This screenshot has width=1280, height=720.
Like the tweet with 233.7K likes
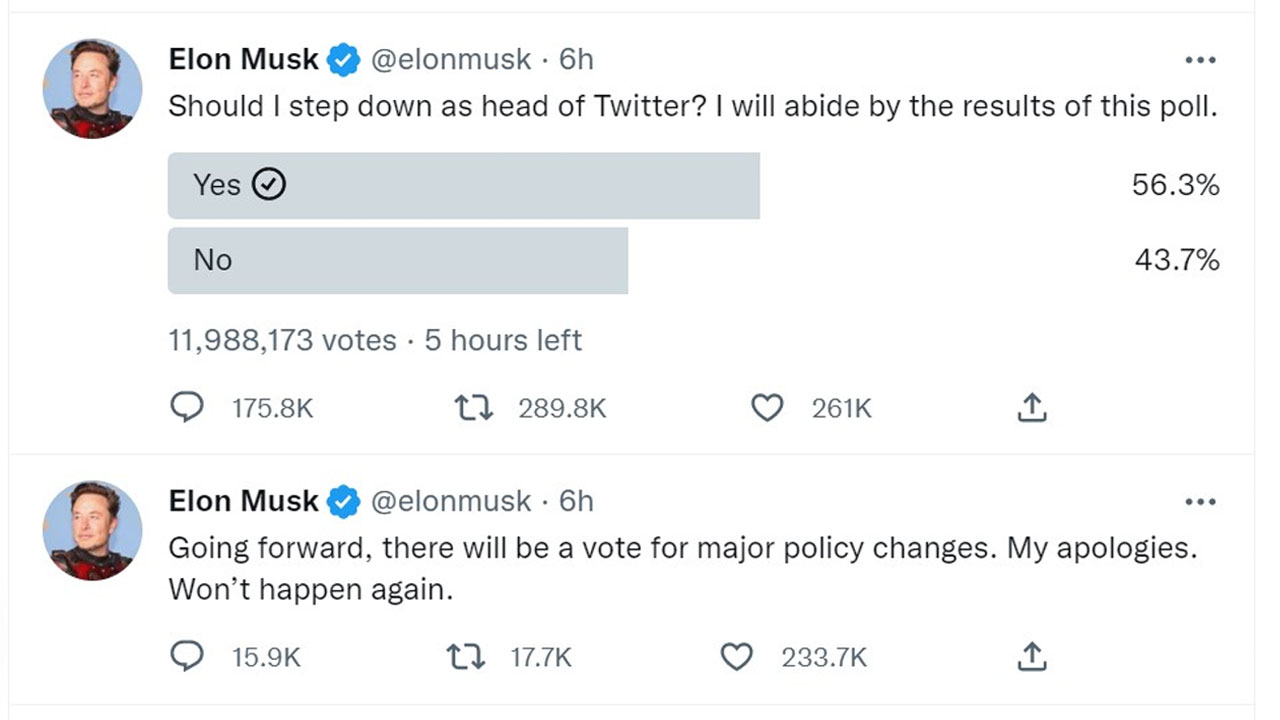[x=737, y=657]
